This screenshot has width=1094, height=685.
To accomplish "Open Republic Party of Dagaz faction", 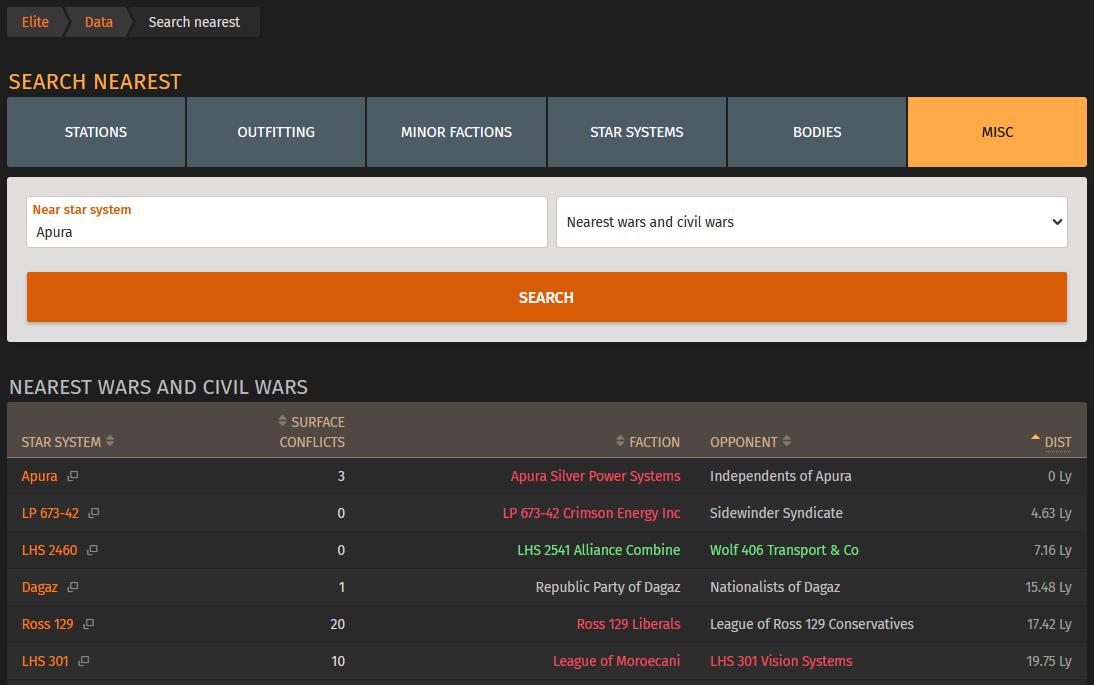I will (x=608, y=587).
